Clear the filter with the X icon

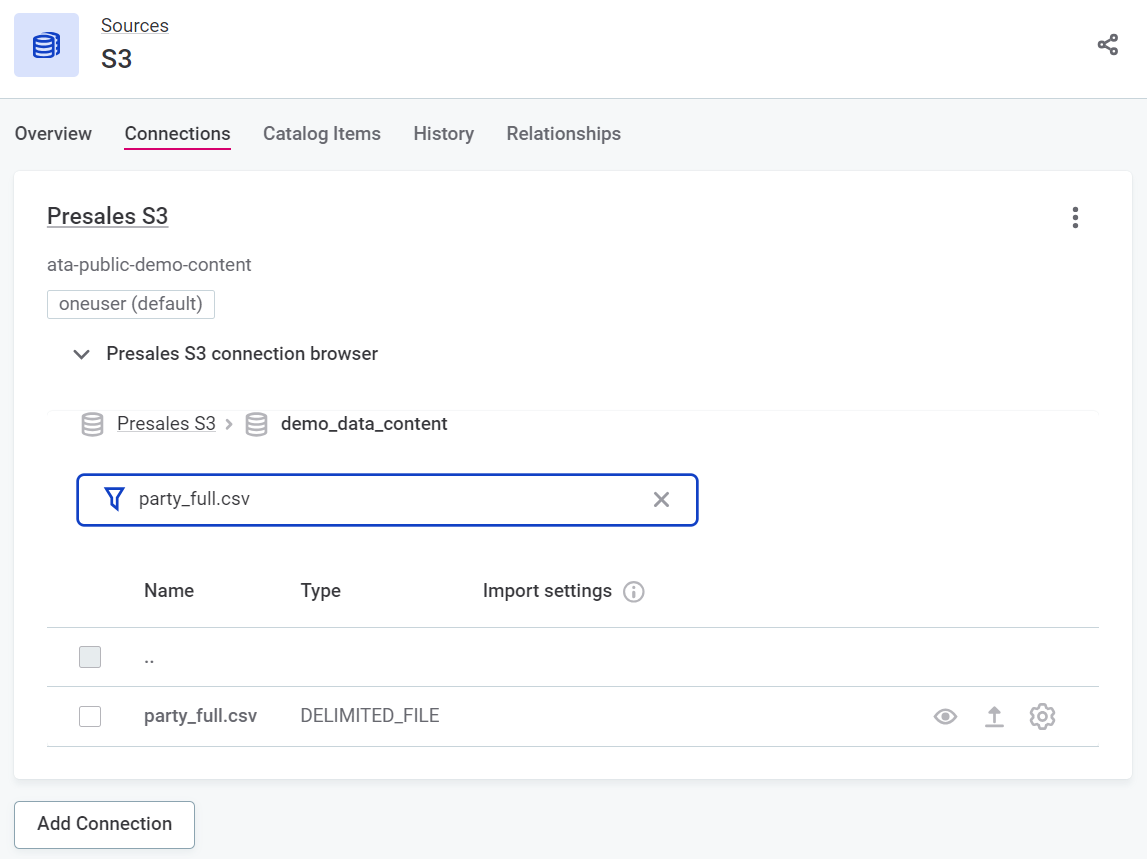tap(661, 499)
